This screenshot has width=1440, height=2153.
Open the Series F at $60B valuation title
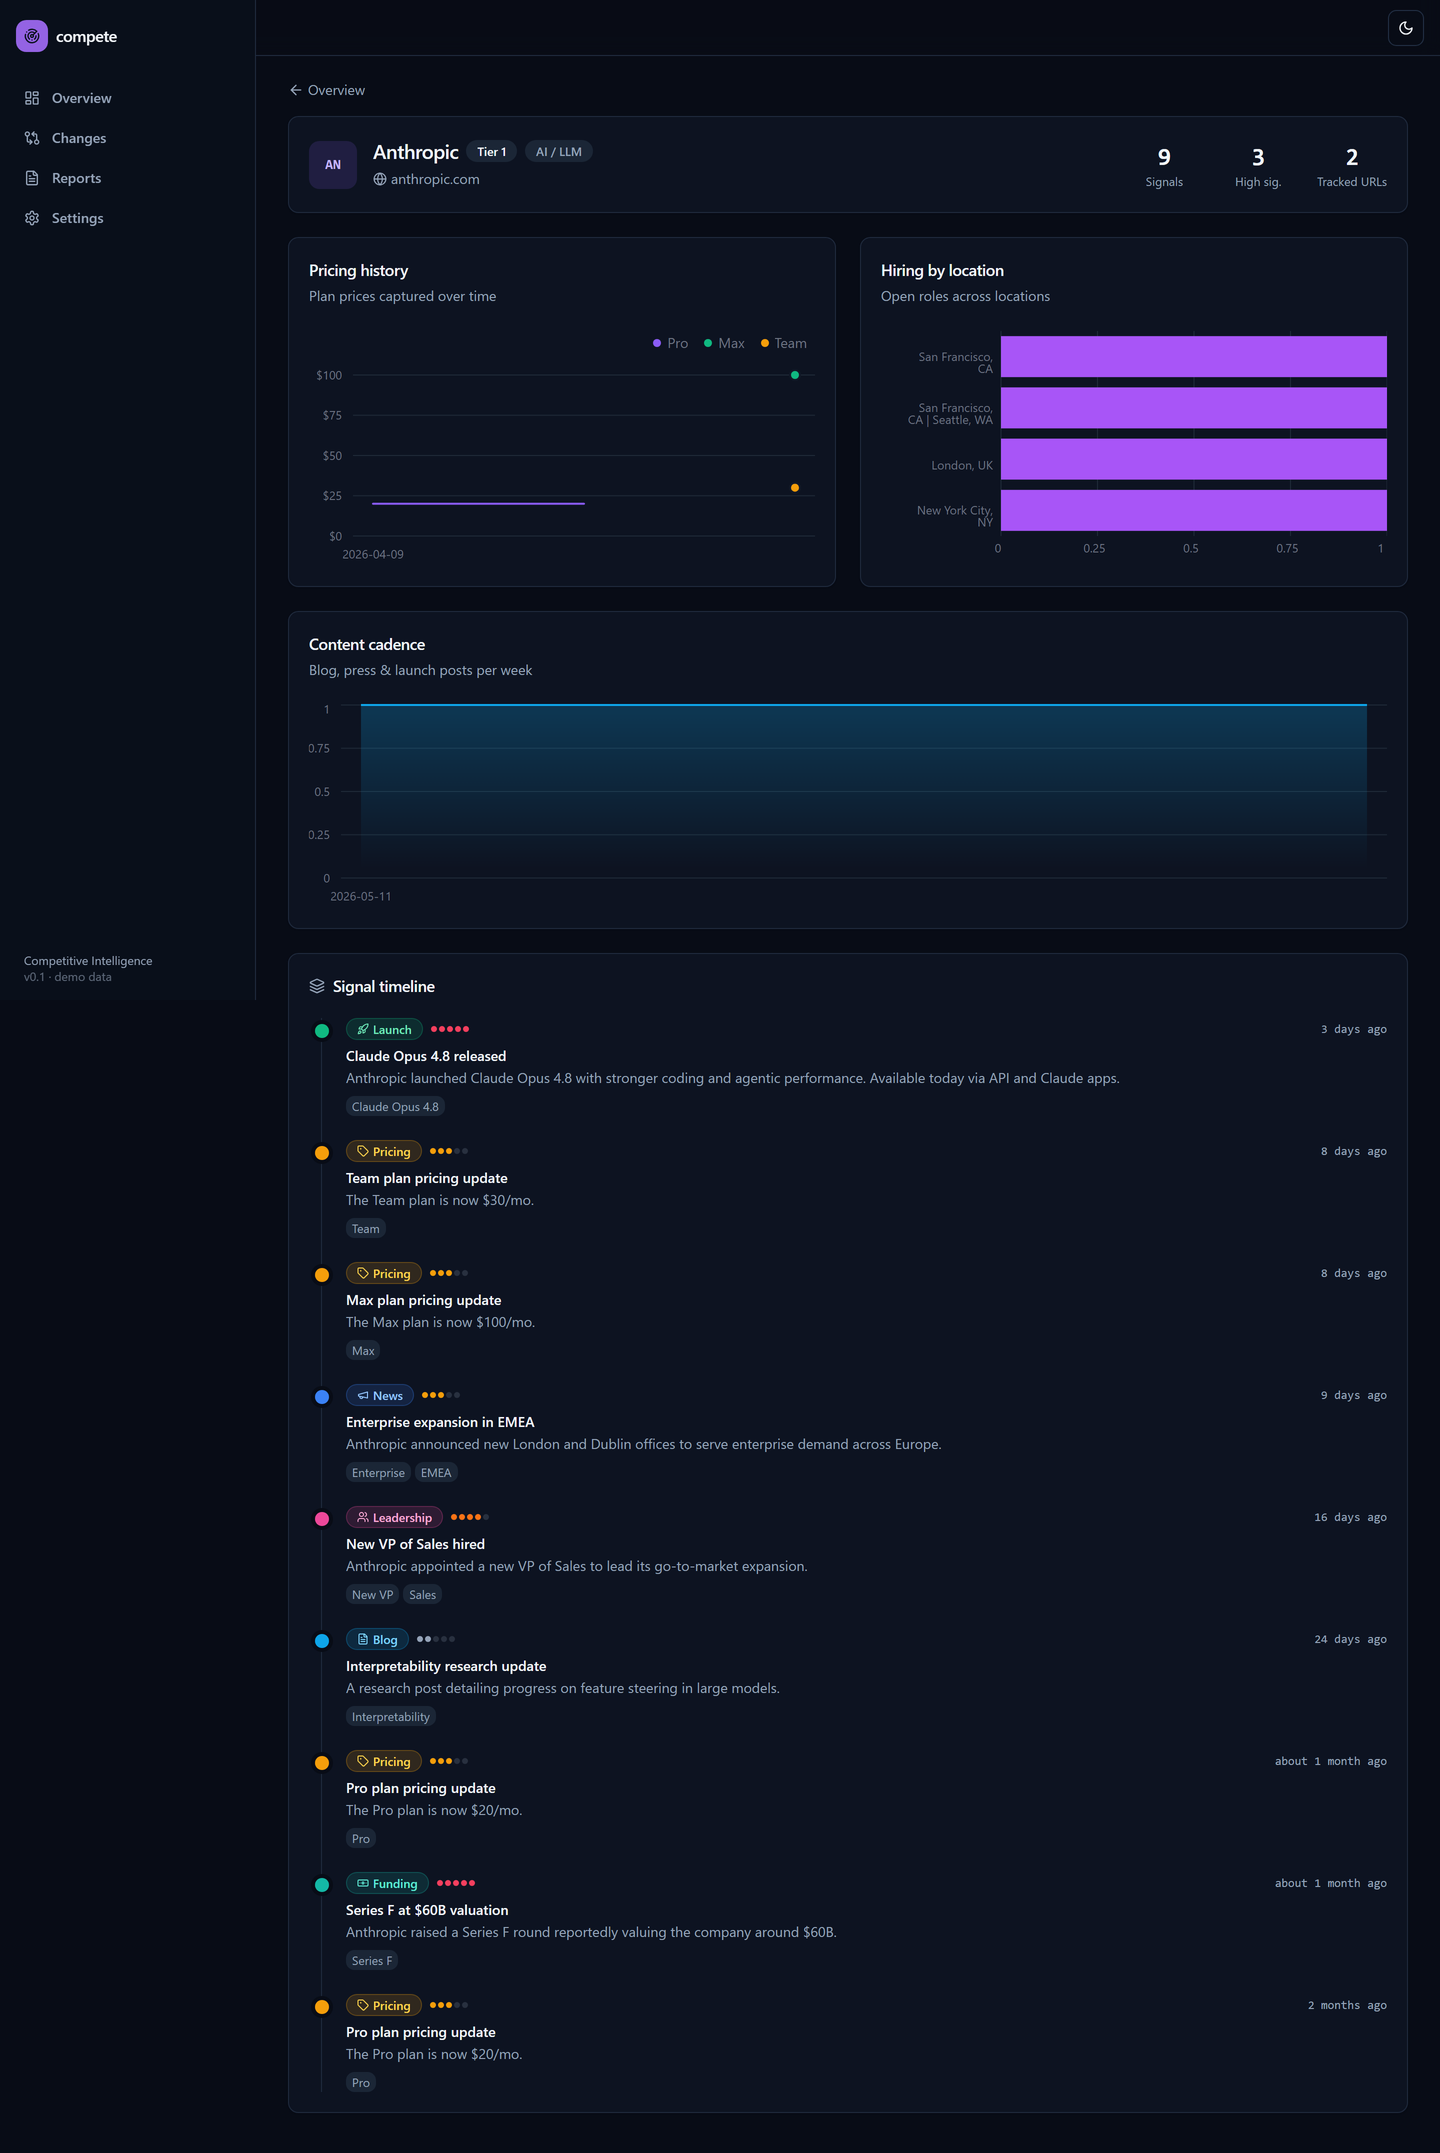pyautogui.click(x=427, y=1910)
